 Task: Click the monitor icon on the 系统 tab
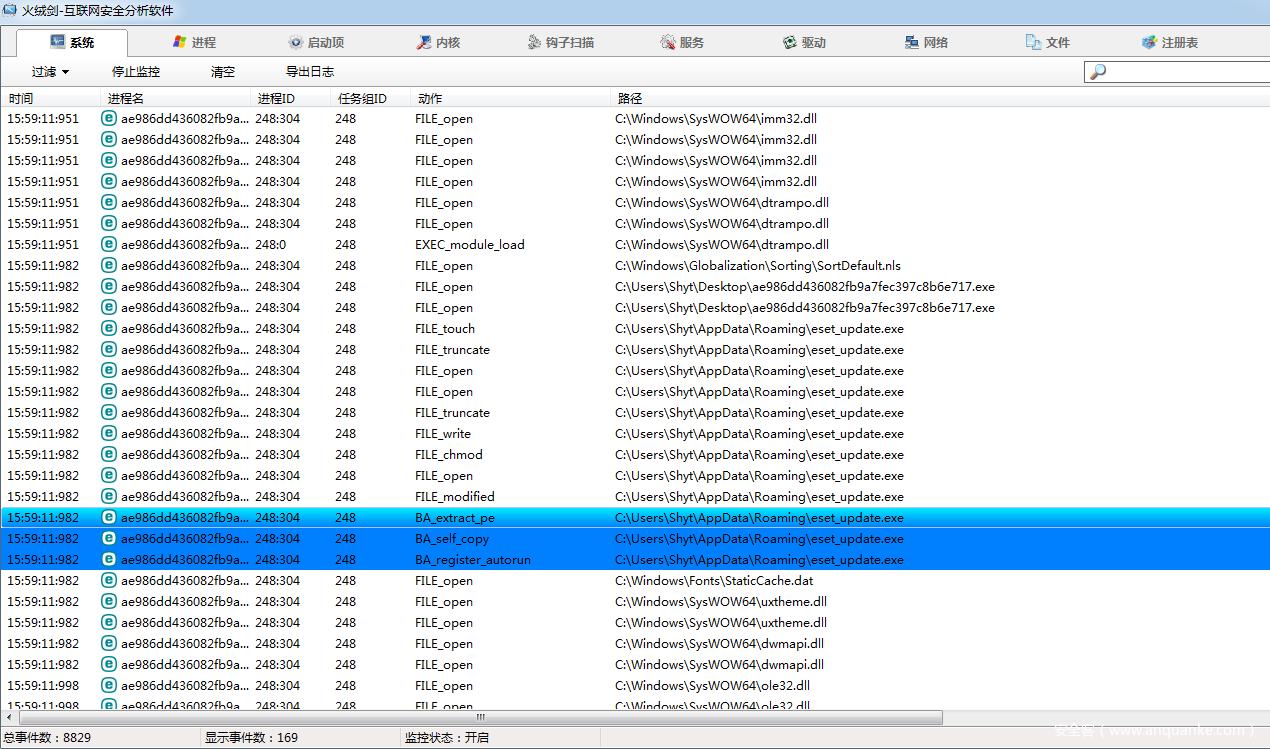tap(57, 42)
